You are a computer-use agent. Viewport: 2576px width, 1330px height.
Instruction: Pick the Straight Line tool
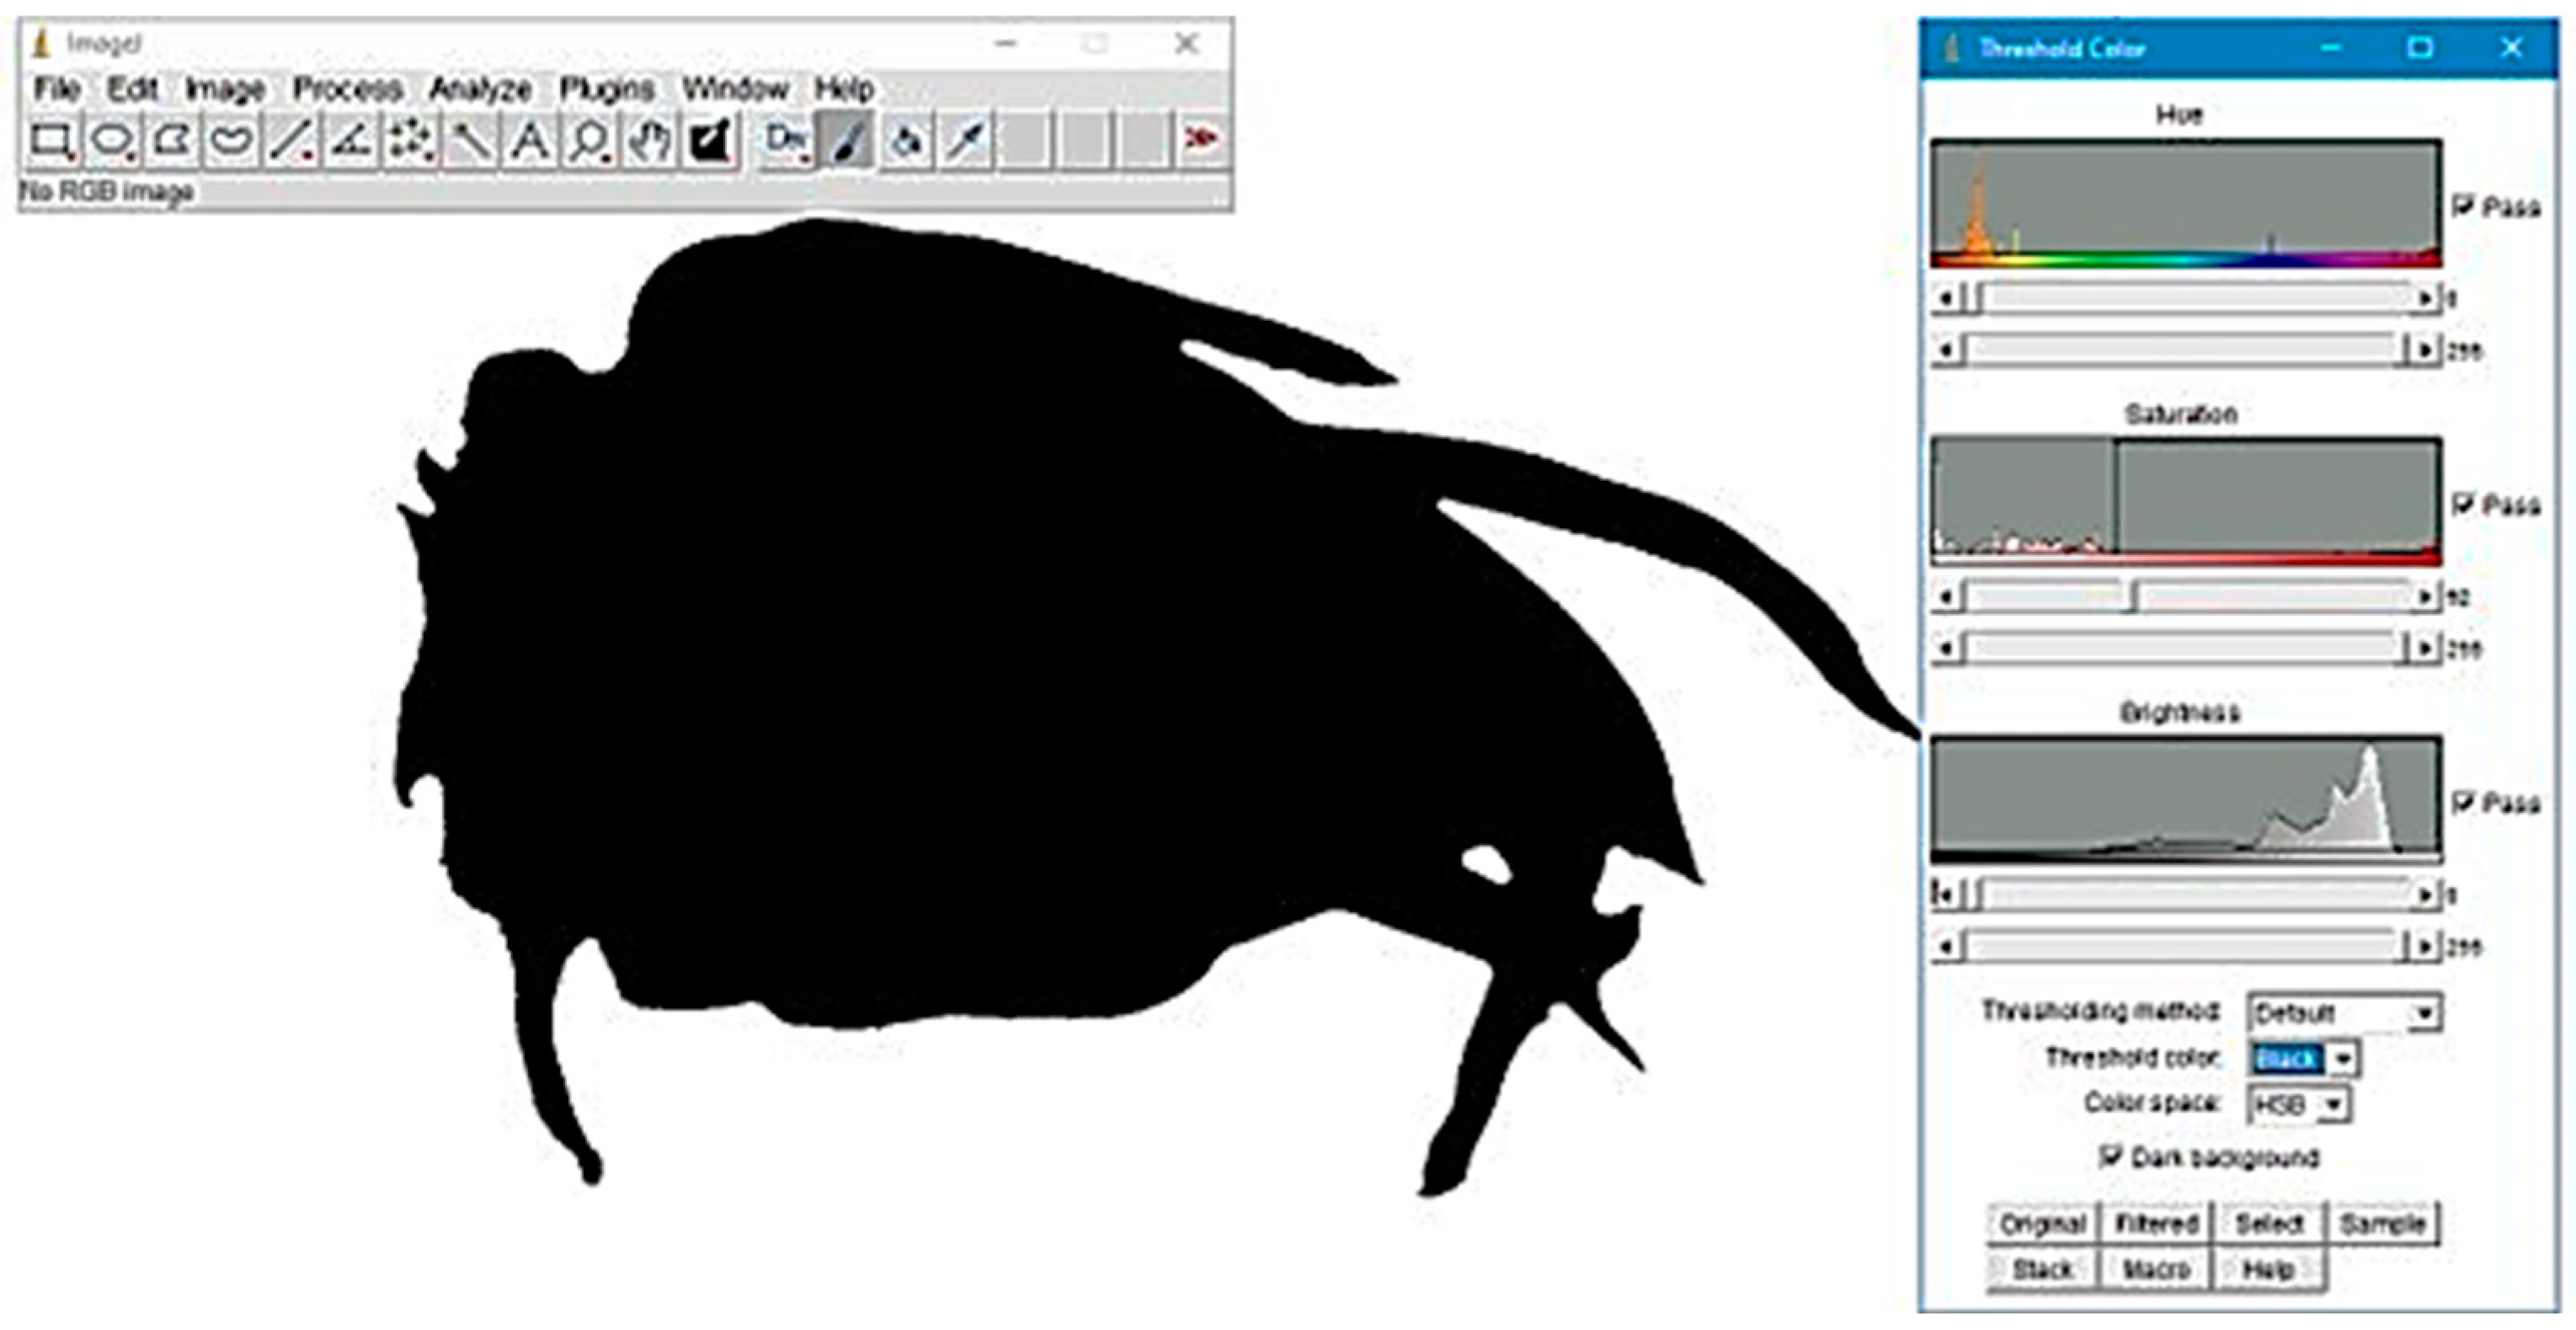point(290,141)
